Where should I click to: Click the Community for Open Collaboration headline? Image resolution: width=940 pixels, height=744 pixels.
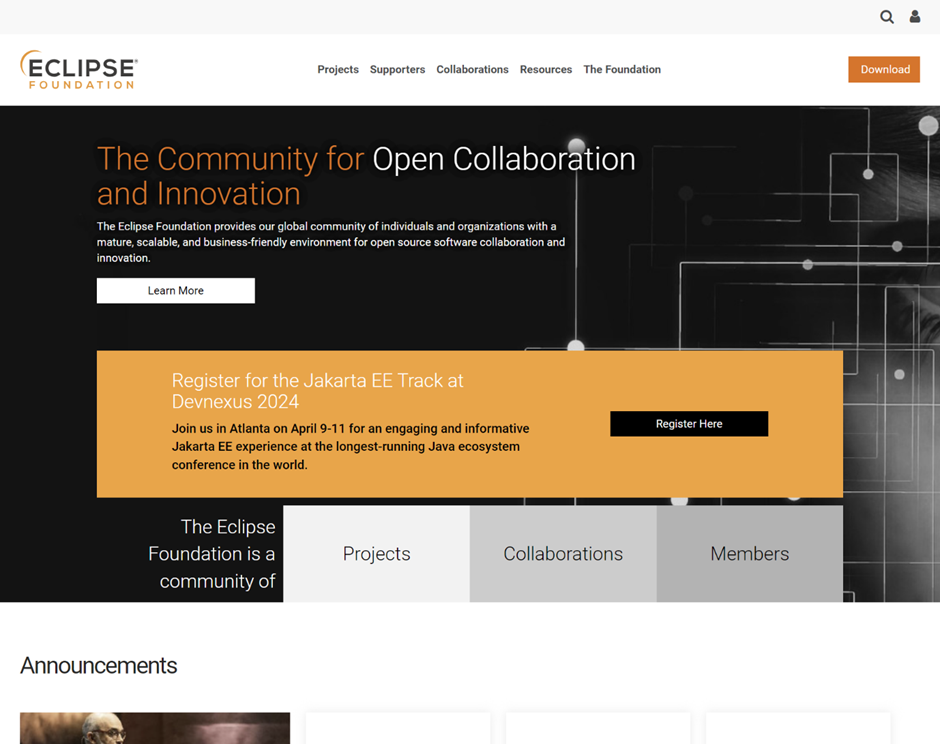[366, 176]
